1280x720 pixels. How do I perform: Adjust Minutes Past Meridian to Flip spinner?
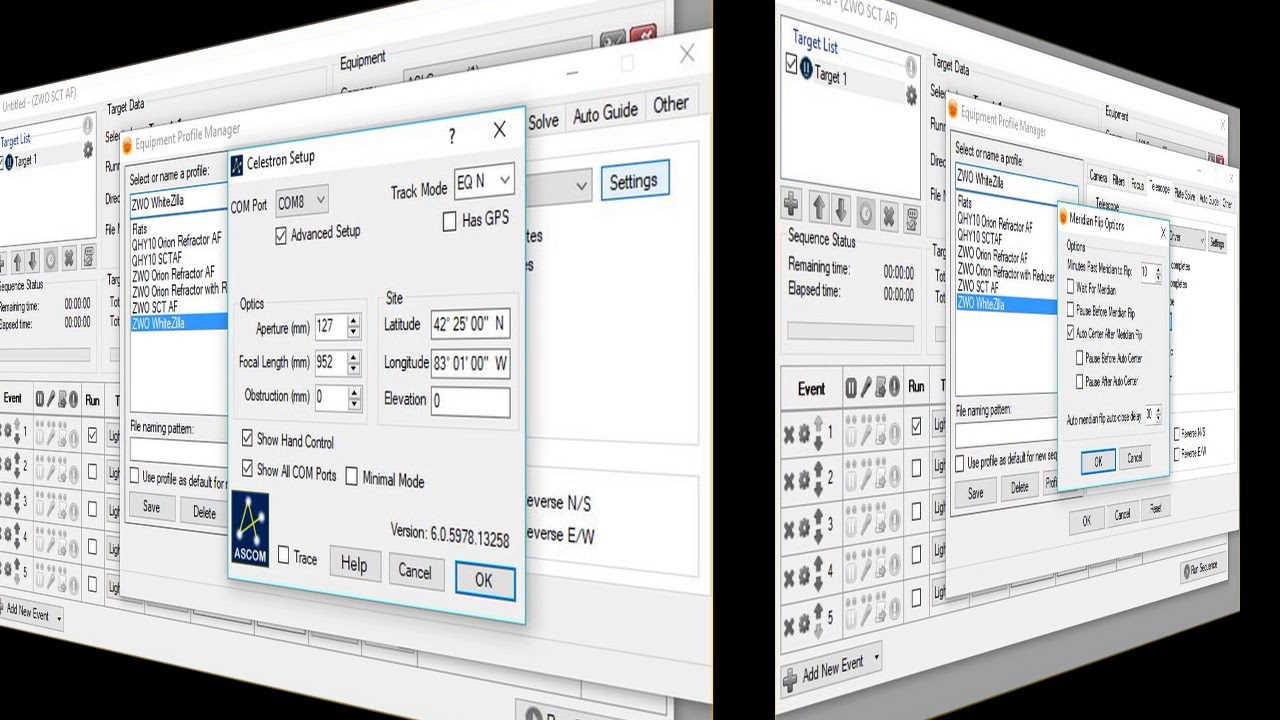point(1158,272)
